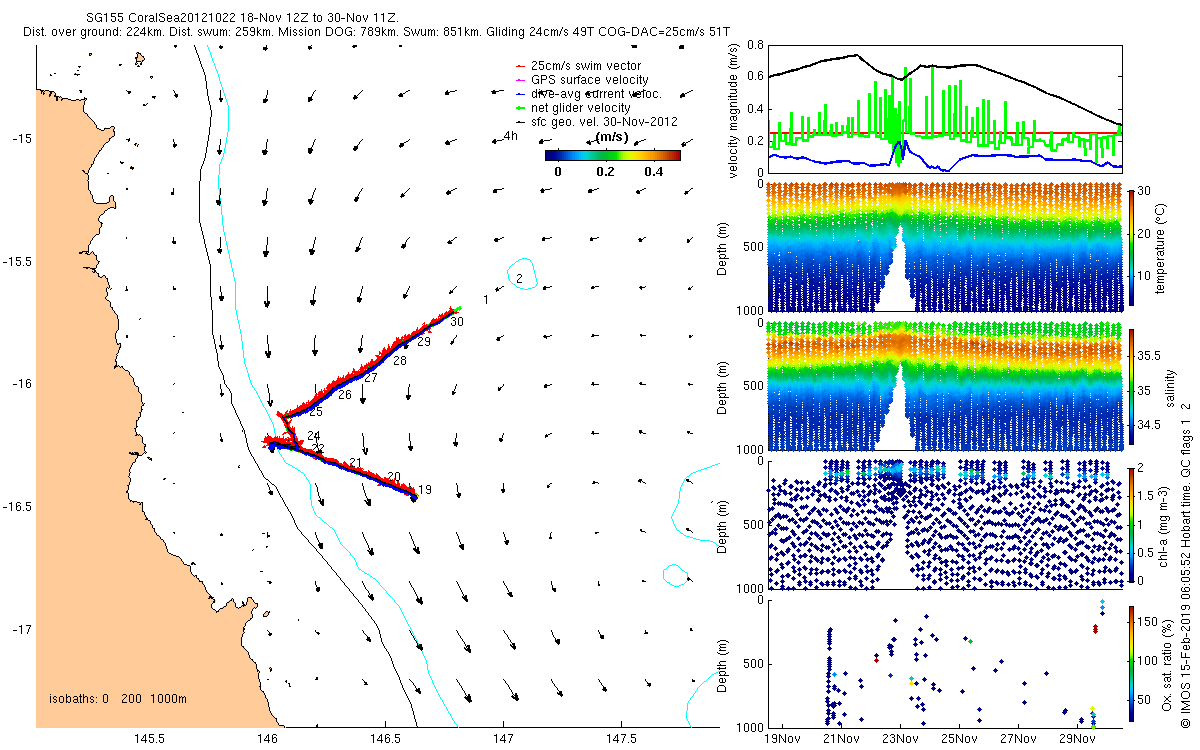Viewport: 1200px width, 750px height.
Task: Click the longitude label 147.5 on the map
Action: coord(621,739)
